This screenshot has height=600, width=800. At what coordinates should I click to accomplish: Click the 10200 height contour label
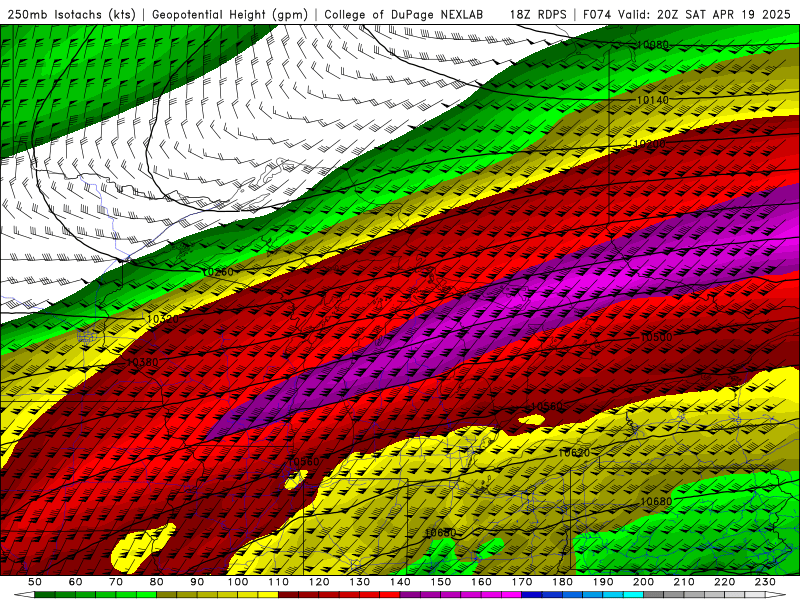coord(649,144)
